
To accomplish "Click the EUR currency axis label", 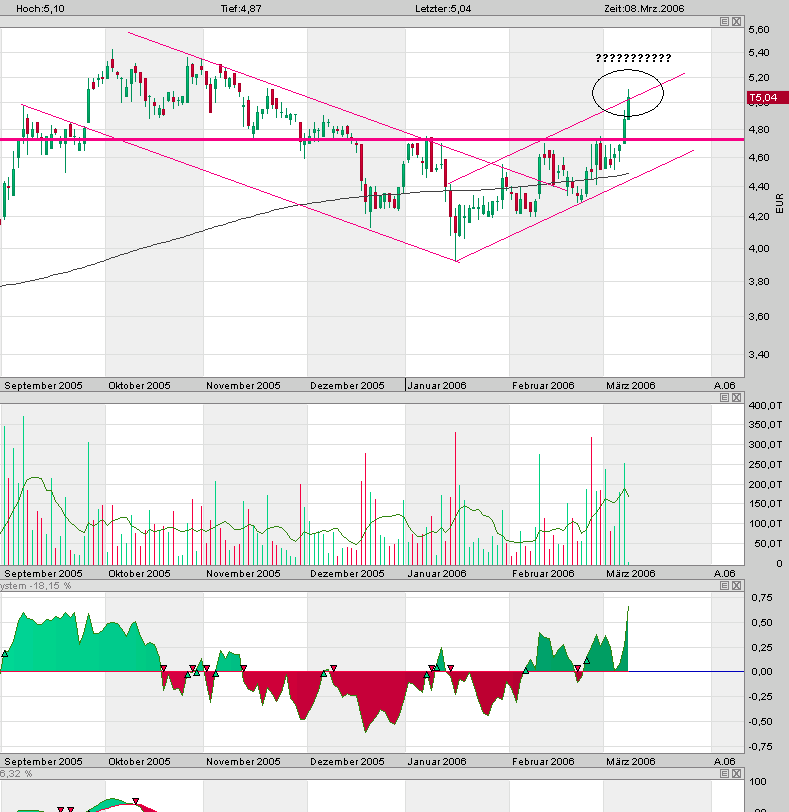I will 779,203.
